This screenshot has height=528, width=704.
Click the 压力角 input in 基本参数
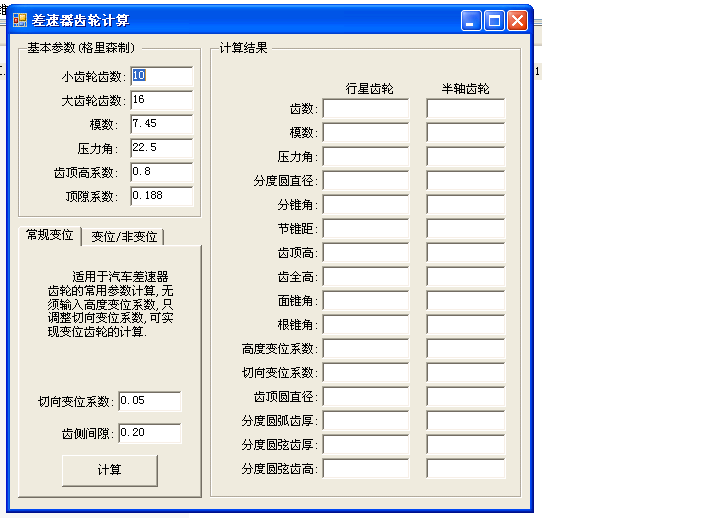pyautogui.click(x=162, y=148)
